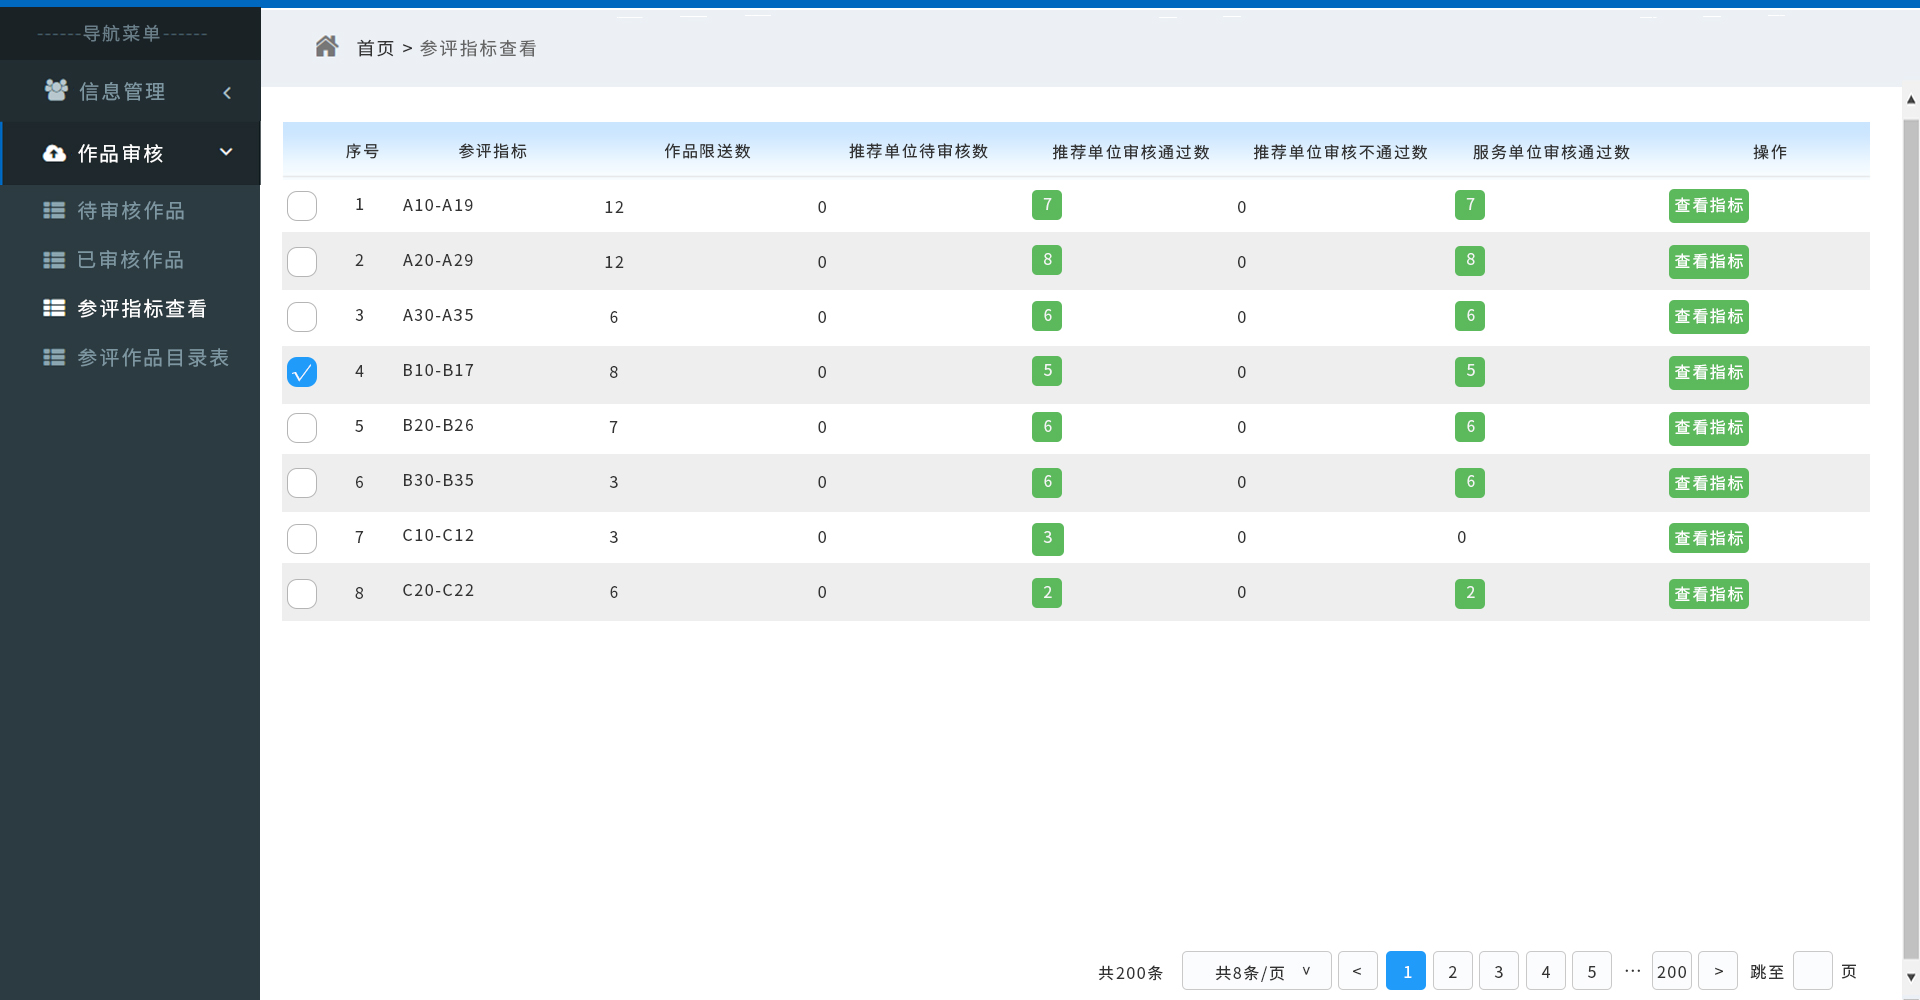
Task: Collapse the 作品审核 menu chevron
Action: (x=226, y=153)
